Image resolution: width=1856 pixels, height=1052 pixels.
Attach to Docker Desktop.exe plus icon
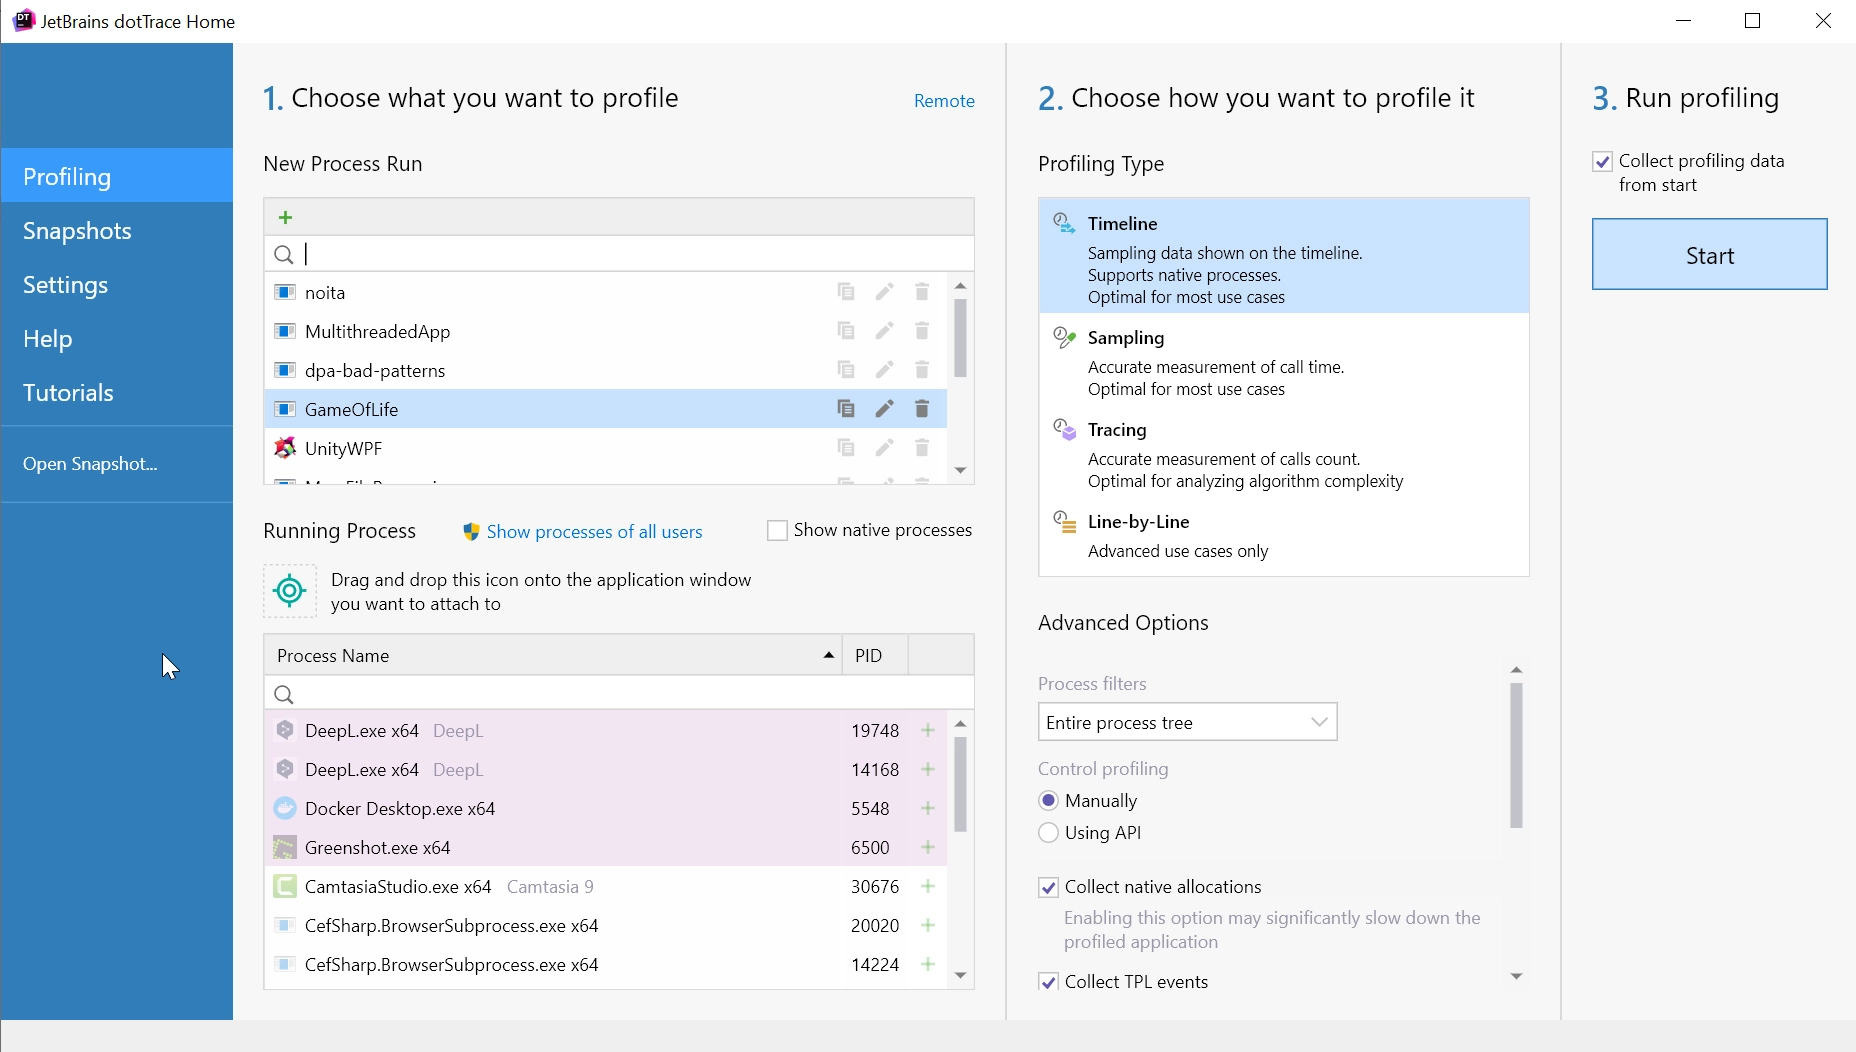[x=928, y=809]
